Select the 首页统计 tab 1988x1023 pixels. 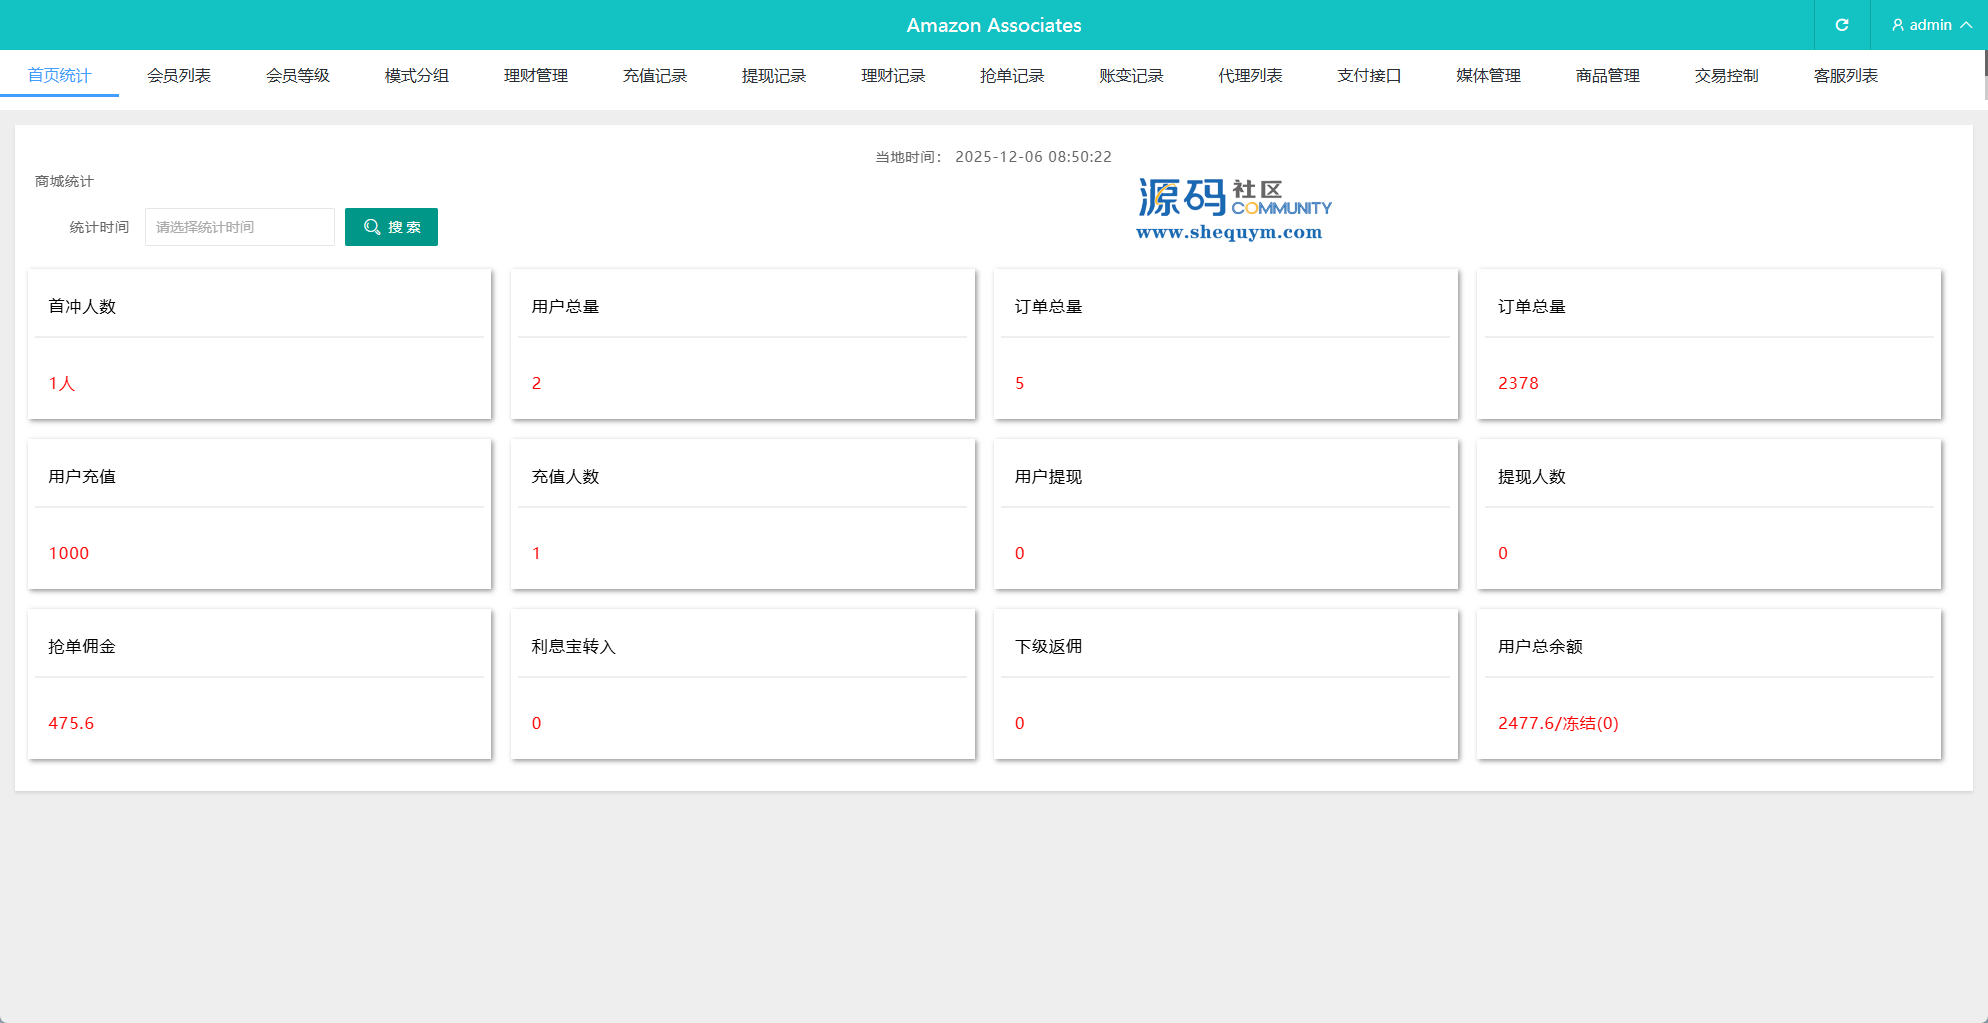click(x=60, y=76)
